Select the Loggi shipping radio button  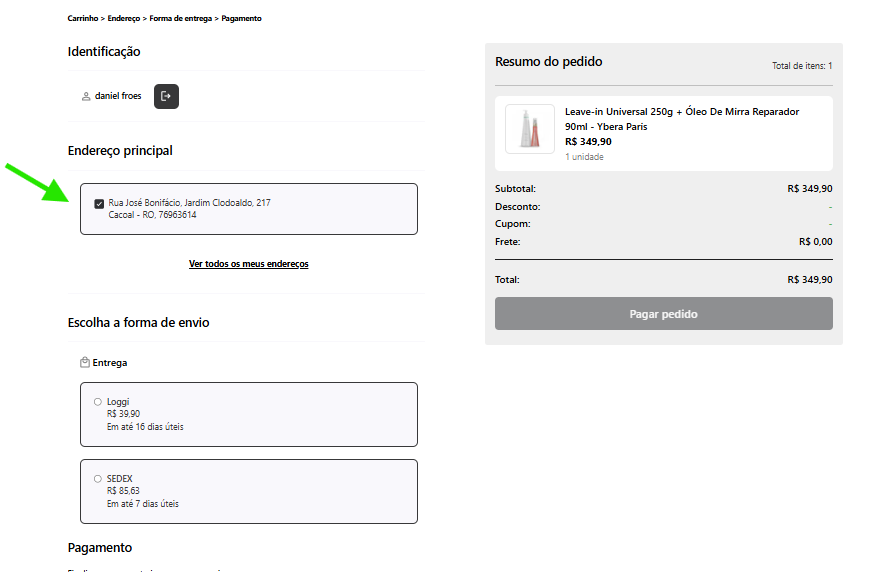(98, 402)
